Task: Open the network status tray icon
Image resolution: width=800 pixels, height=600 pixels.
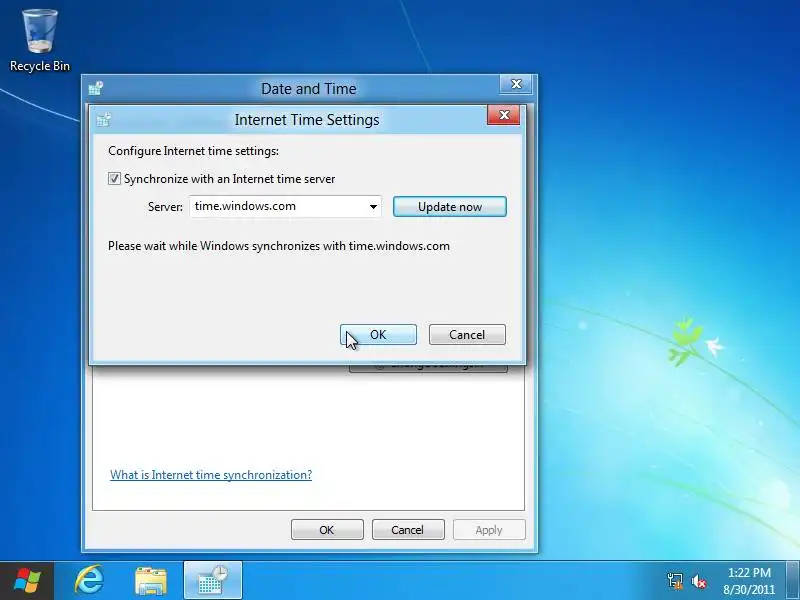Action: coord(675,581)
